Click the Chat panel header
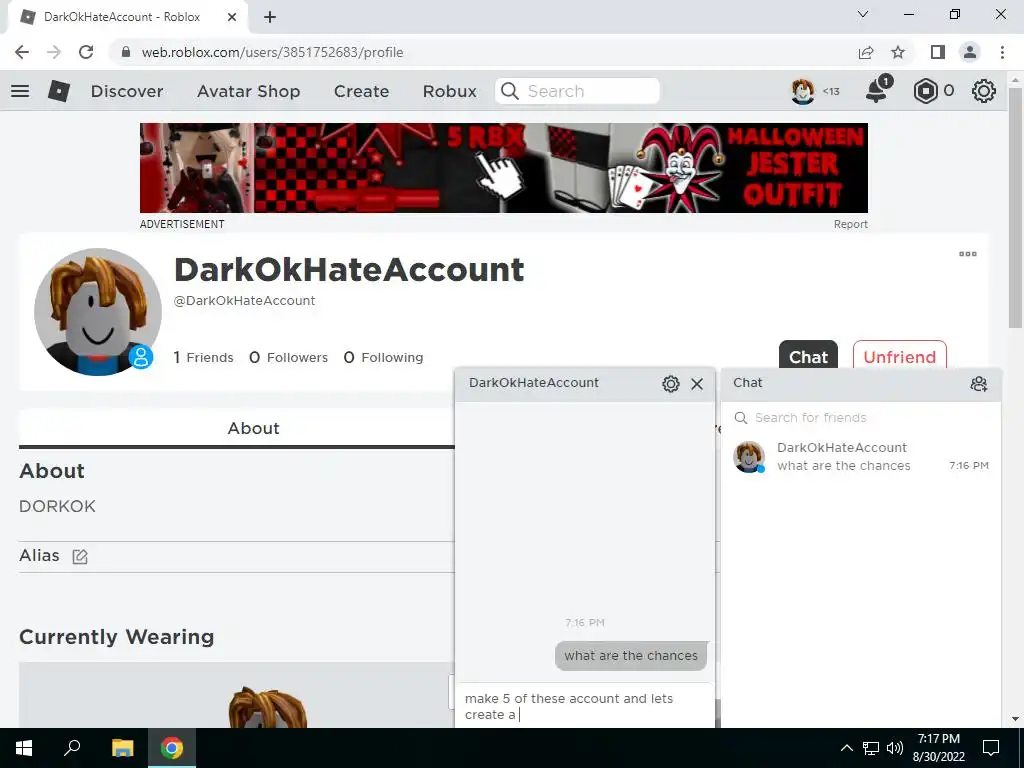Viewport: 1024px width, 768px height. pos(861,383)
